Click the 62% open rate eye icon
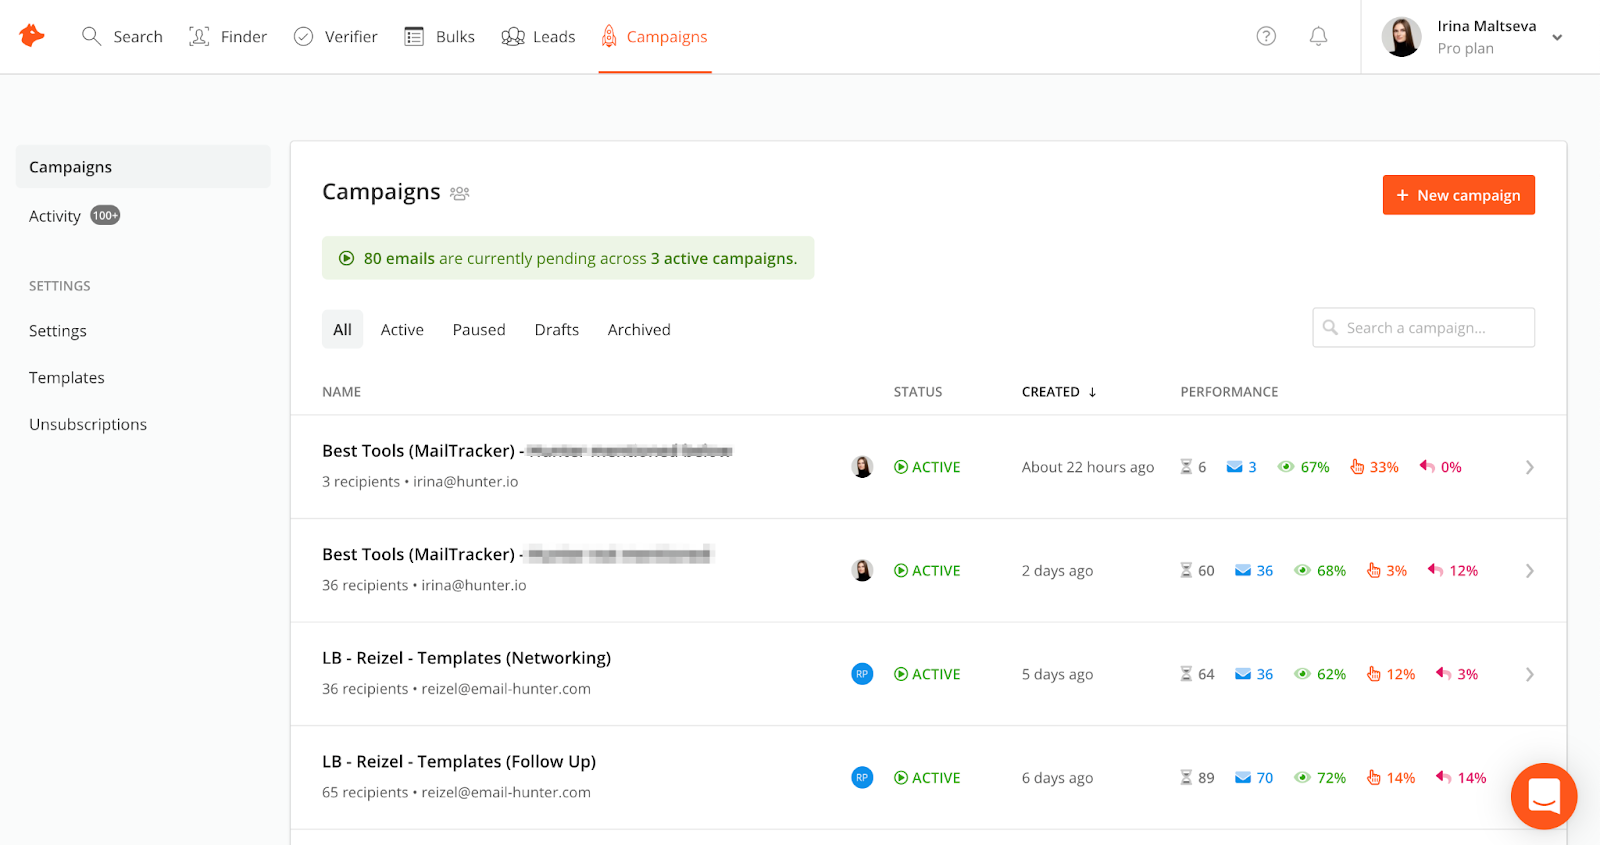 pos(1302,674)
